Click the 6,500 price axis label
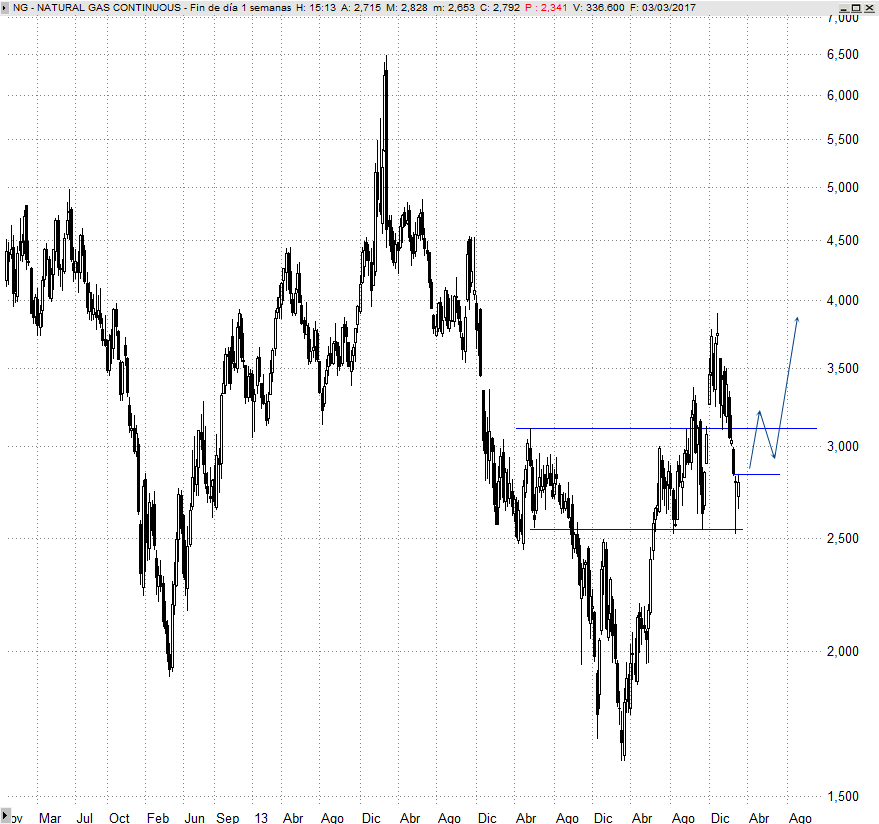Image resolution: width=879 pixels, height=824 pixels. pyautogui.click(x=843, y=54)
